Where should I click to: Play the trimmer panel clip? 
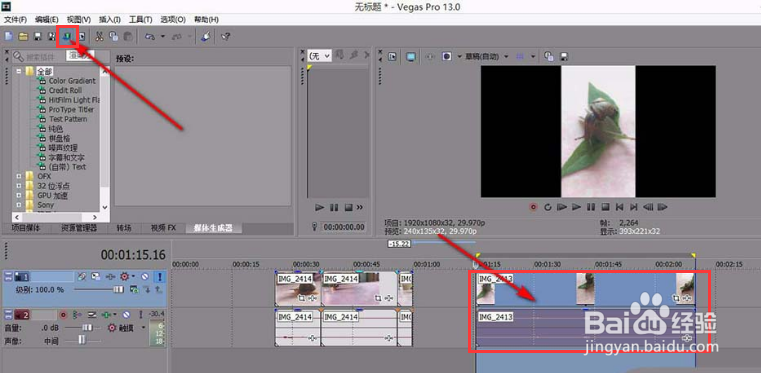pos(319,208)
